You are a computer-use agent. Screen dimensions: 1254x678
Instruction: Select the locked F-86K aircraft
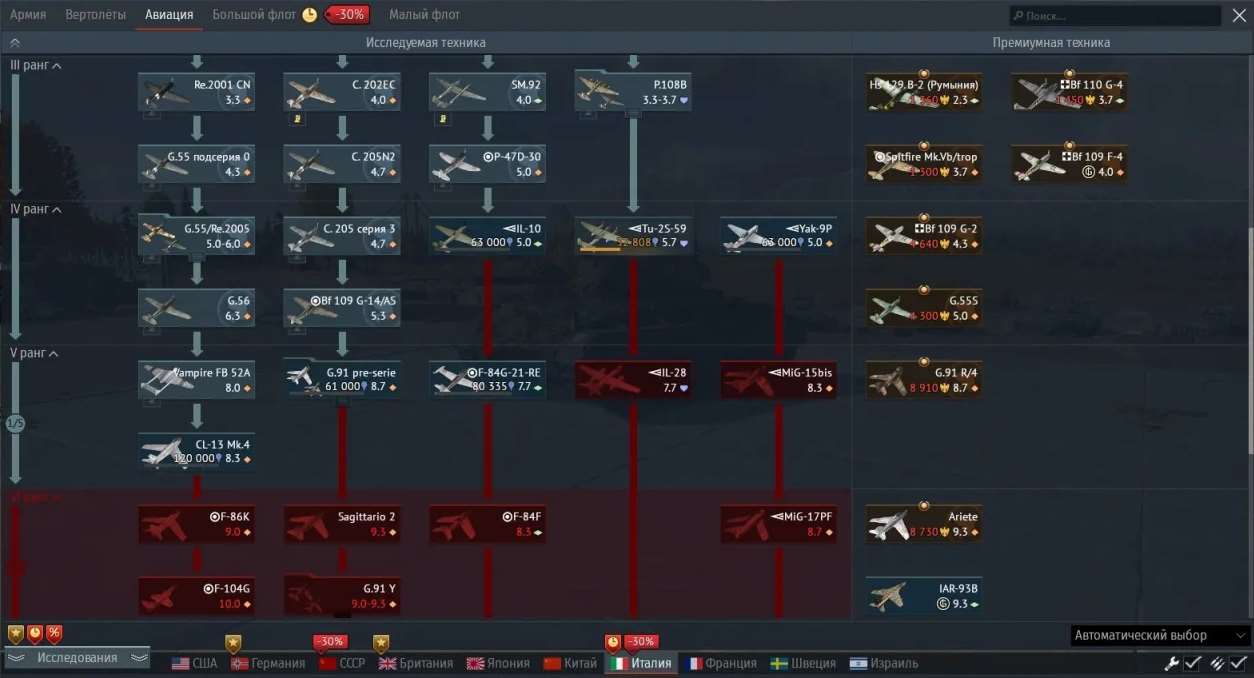[197, 524]
